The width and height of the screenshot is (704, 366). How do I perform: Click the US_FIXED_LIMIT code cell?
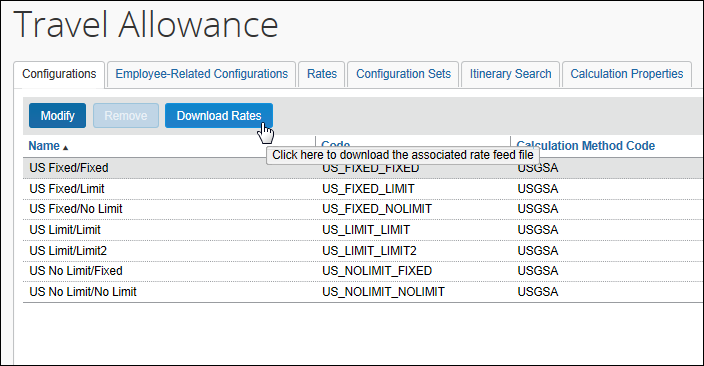click(368, 189)
